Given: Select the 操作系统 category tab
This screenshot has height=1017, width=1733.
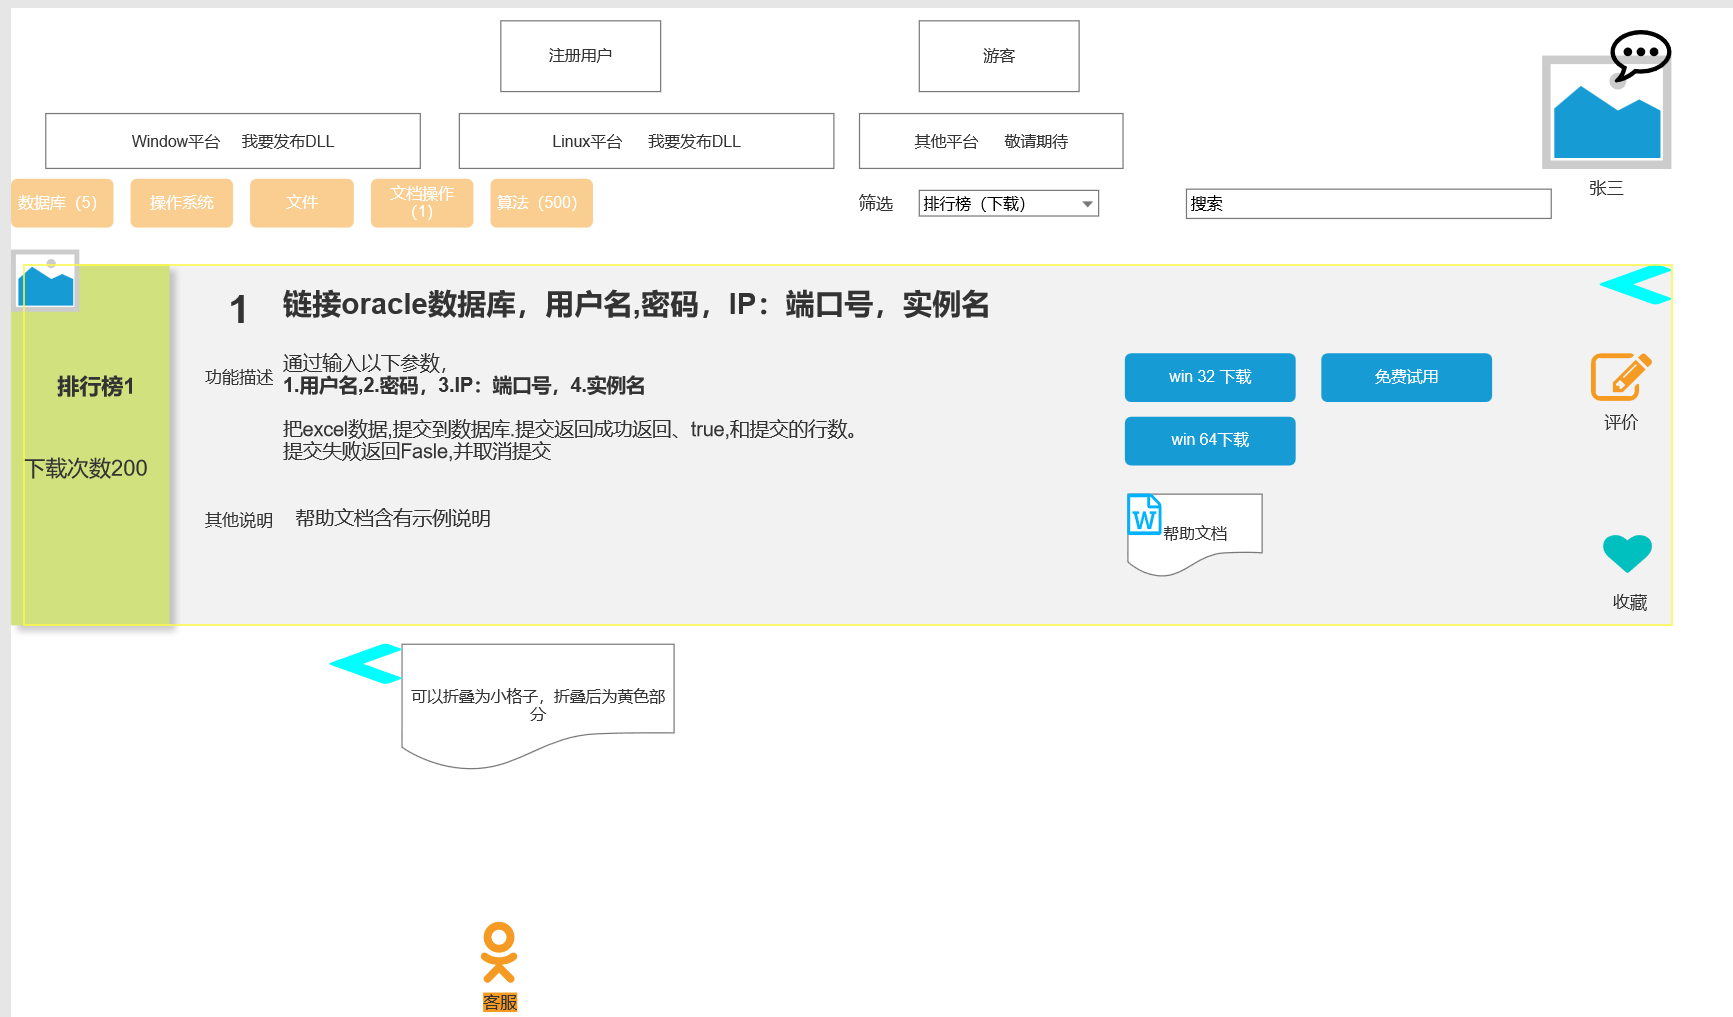Looking at the screenshot, I should [x=181, y=203].
